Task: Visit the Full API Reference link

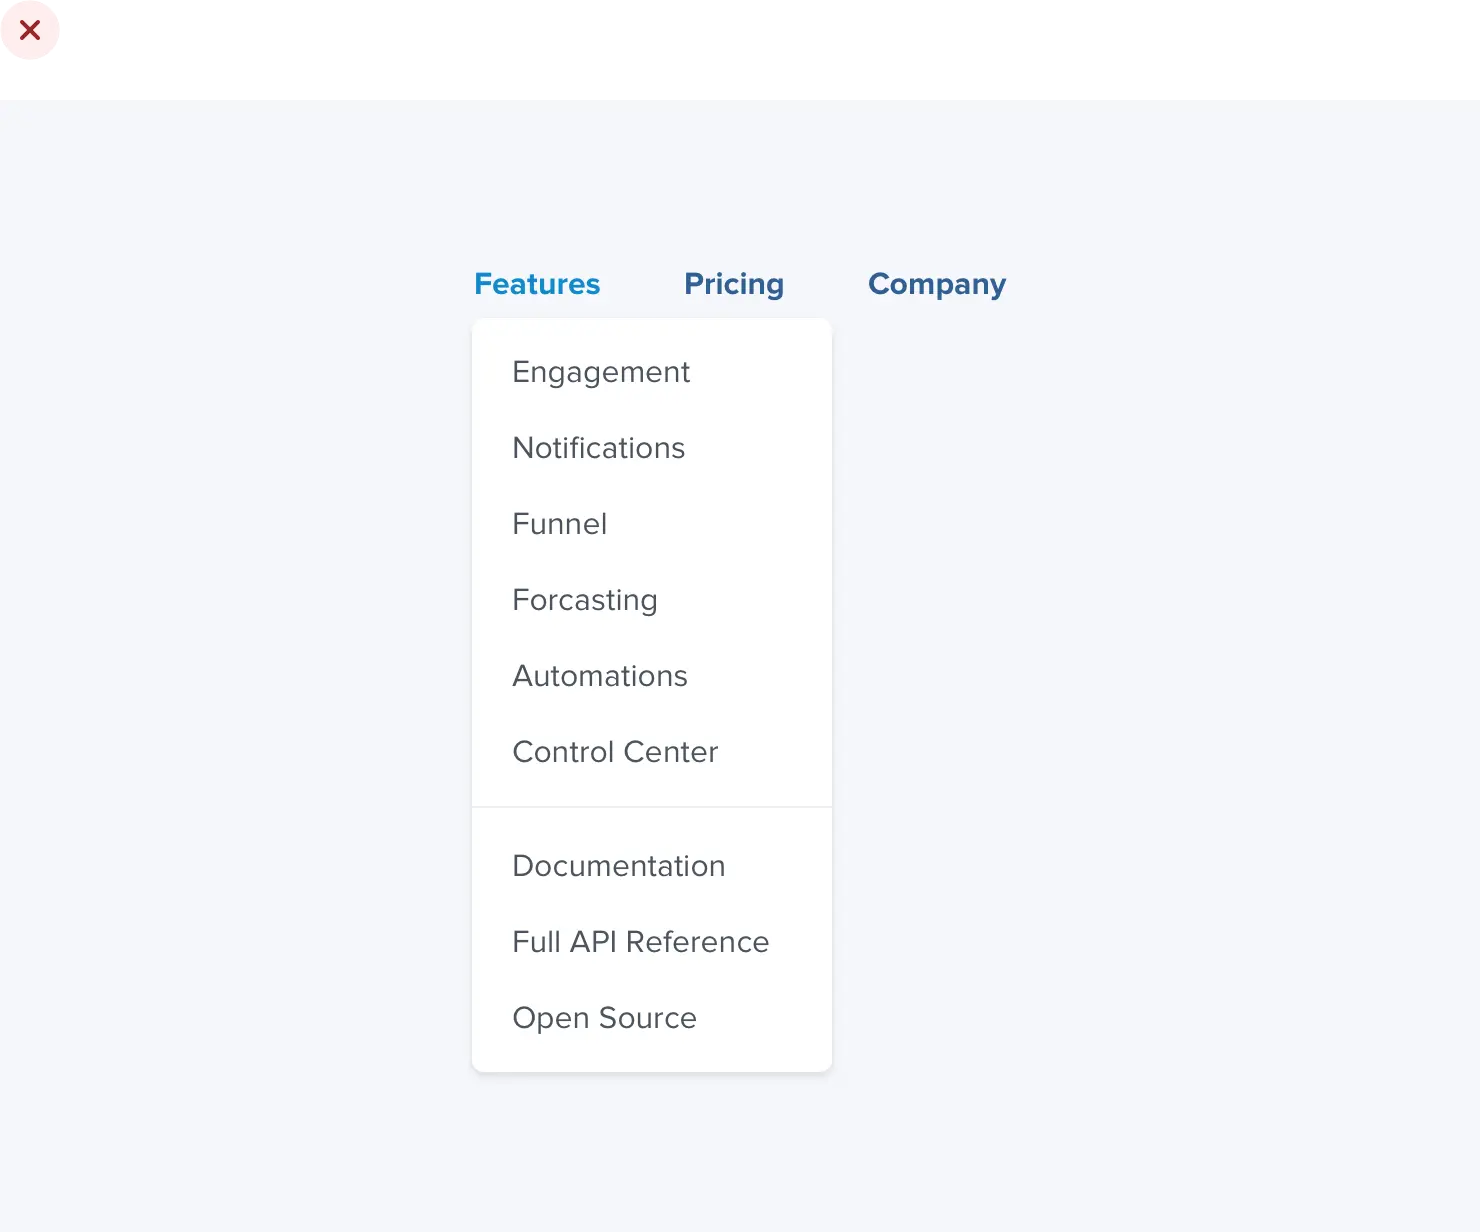Action: click(641, 942)
